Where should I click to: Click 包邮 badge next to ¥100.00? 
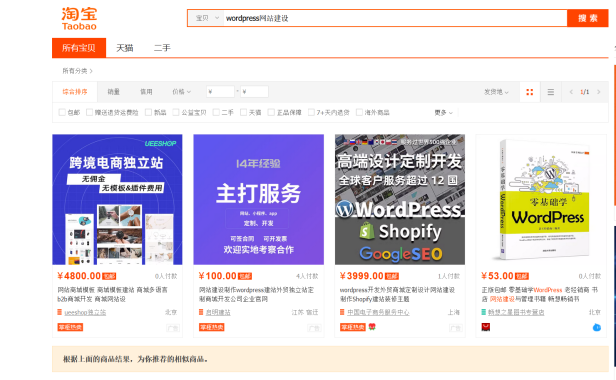[x=245, y=277]
